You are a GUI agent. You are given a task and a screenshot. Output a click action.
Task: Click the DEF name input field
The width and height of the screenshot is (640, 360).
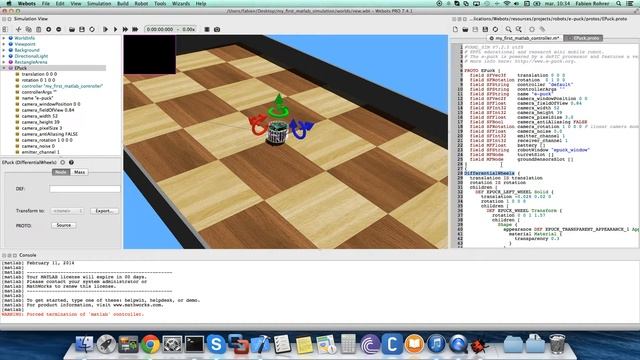pos(85,189)
